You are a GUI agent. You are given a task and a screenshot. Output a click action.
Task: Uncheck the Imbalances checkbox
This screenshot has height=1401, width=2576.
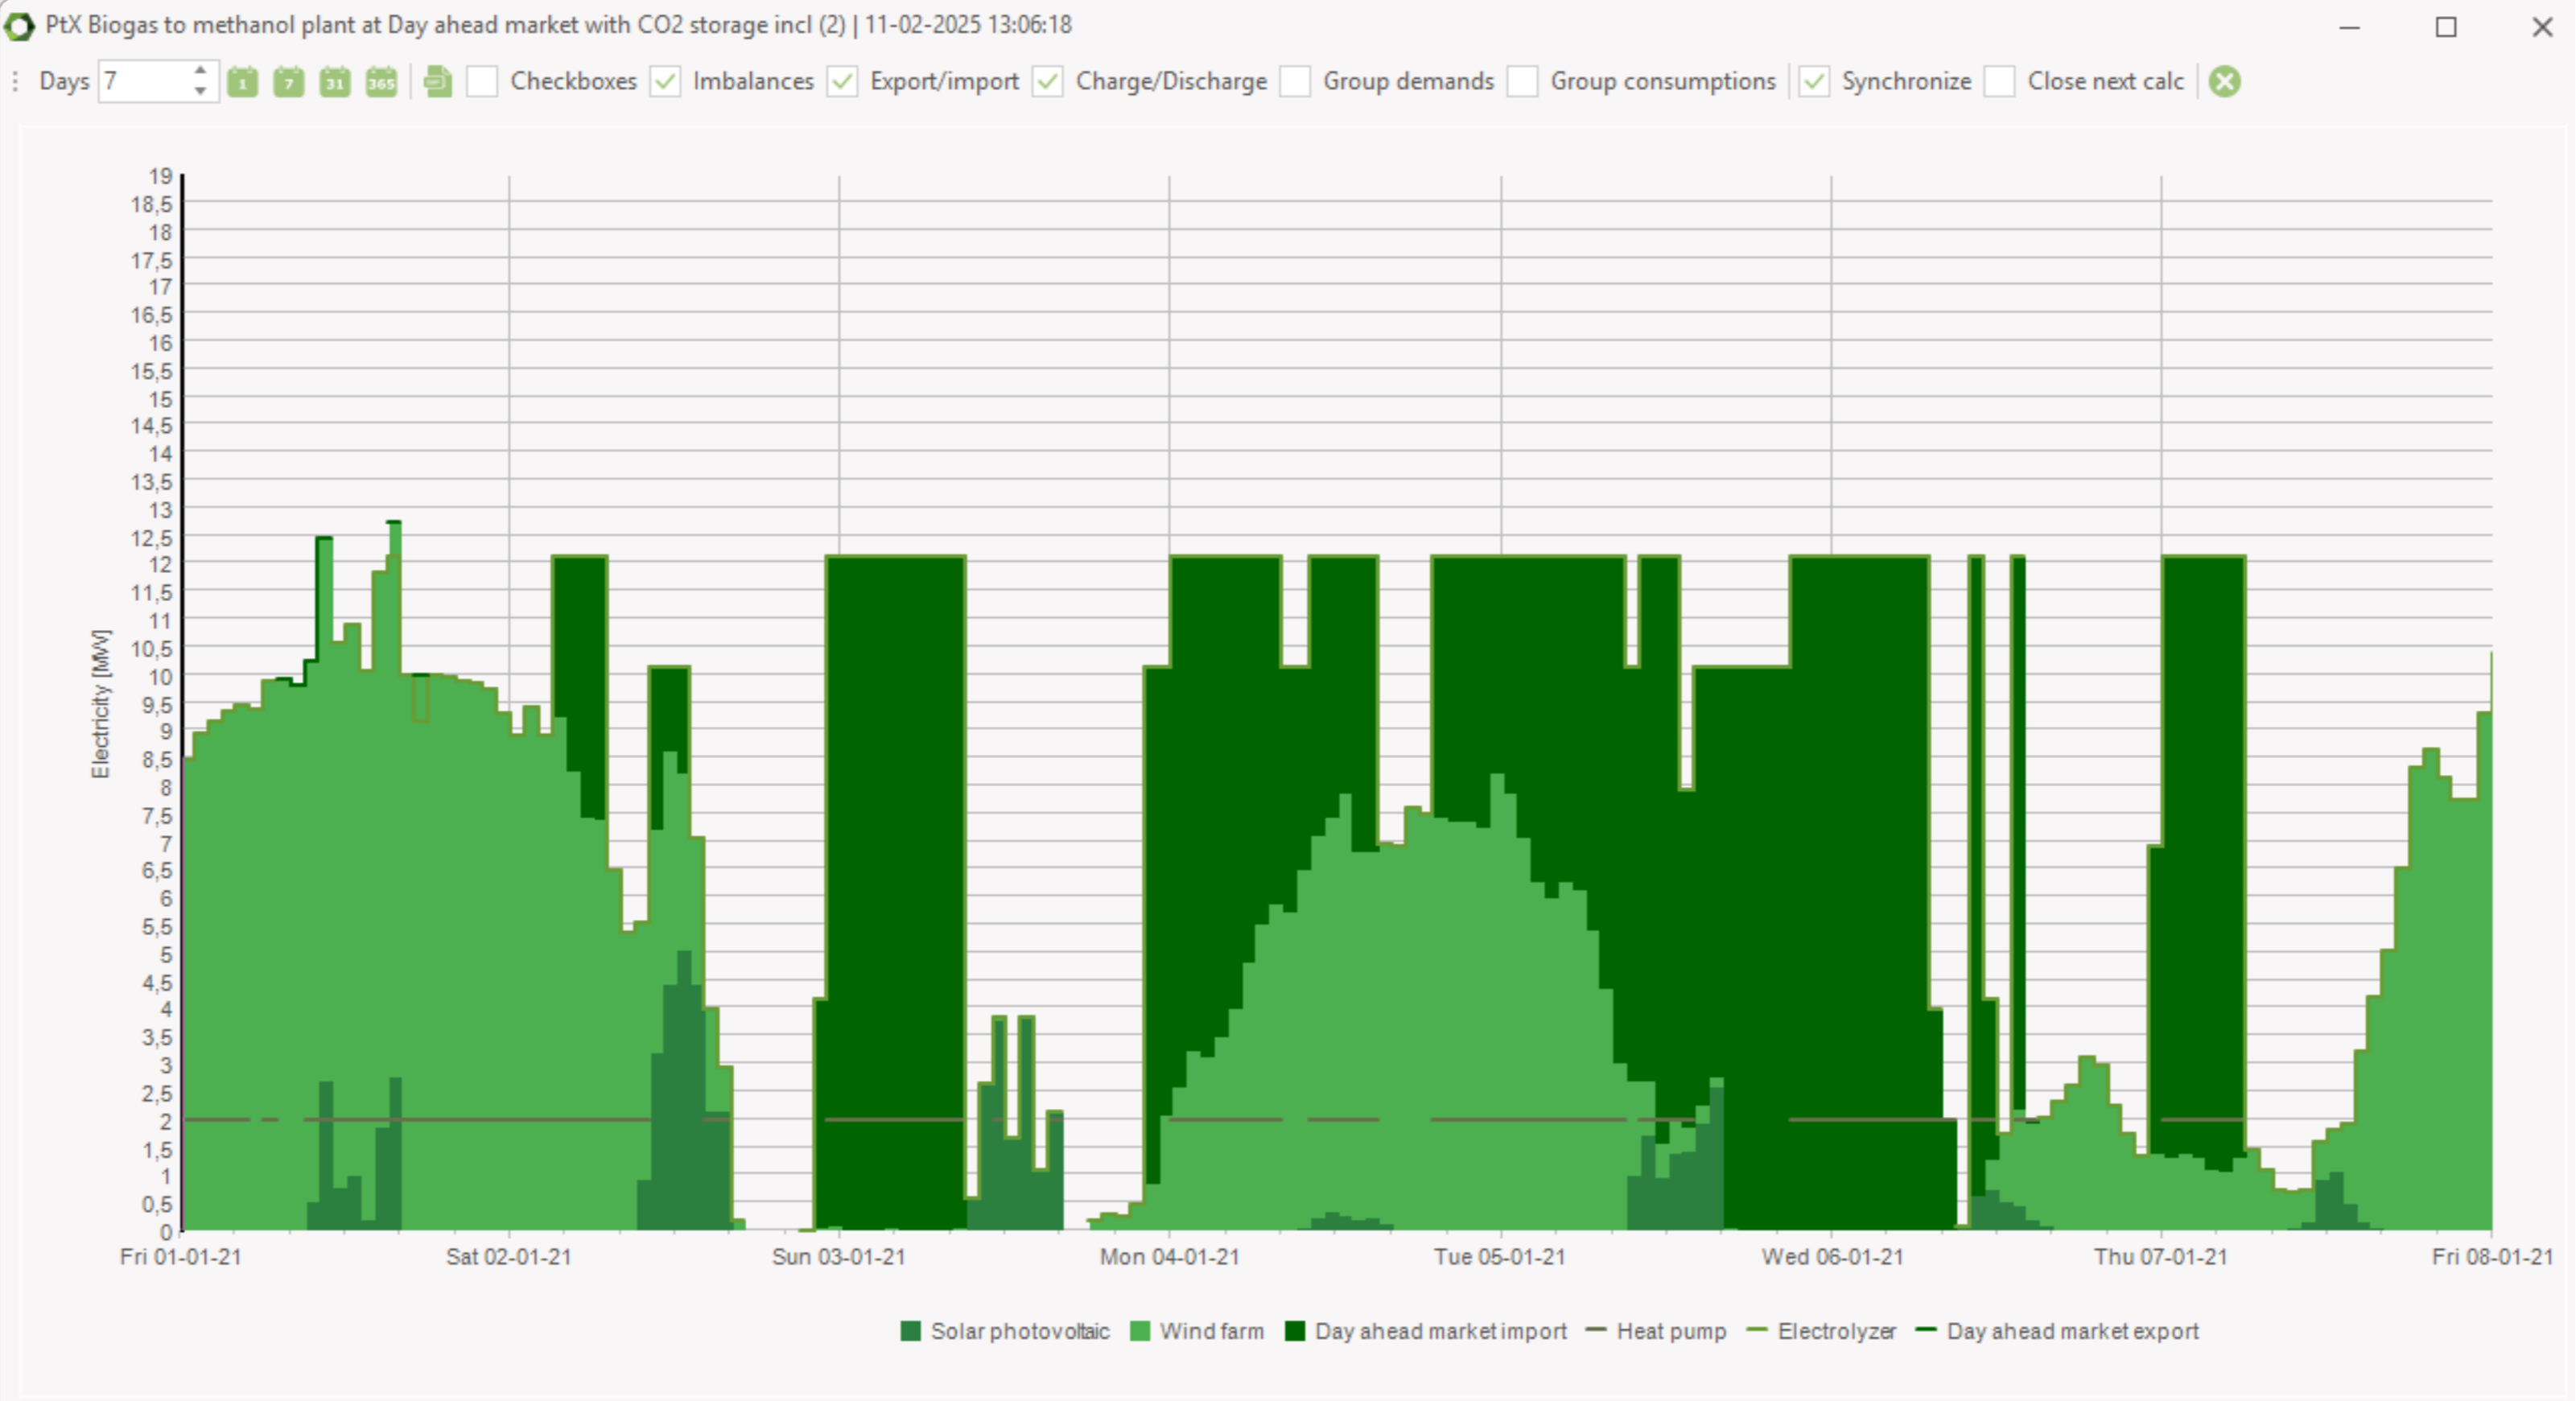[665, 82]
